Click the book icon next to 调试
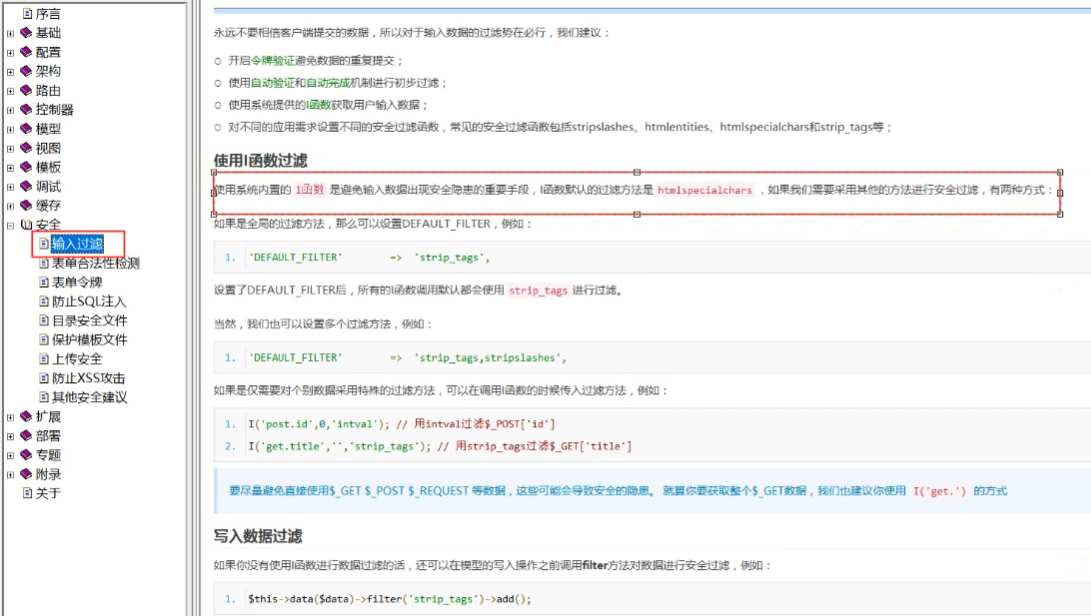This screenshot has height=616, width=1091. pos(26,187)
